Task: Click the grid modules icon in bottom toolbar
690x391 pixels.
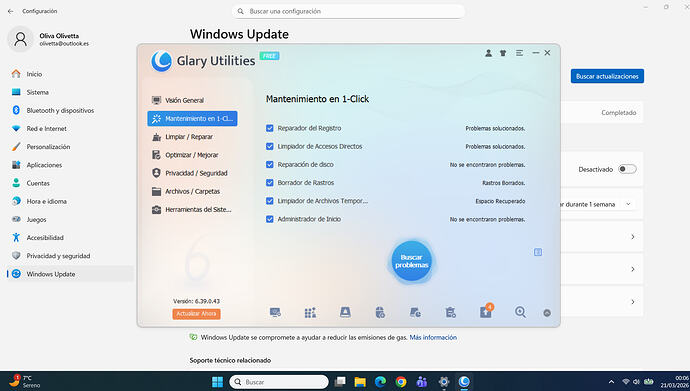Action: point(310,313)
